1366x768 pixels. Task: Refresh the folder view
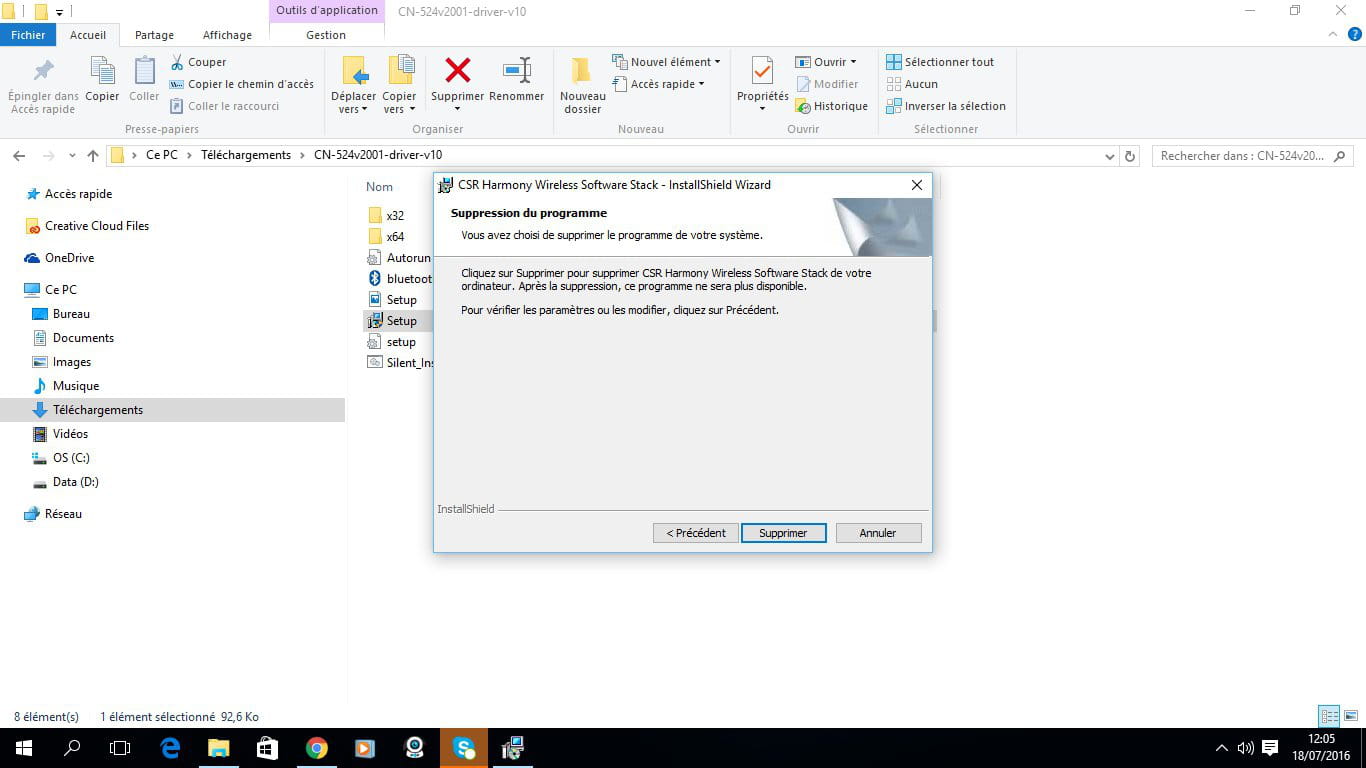tap(1130, 156)
